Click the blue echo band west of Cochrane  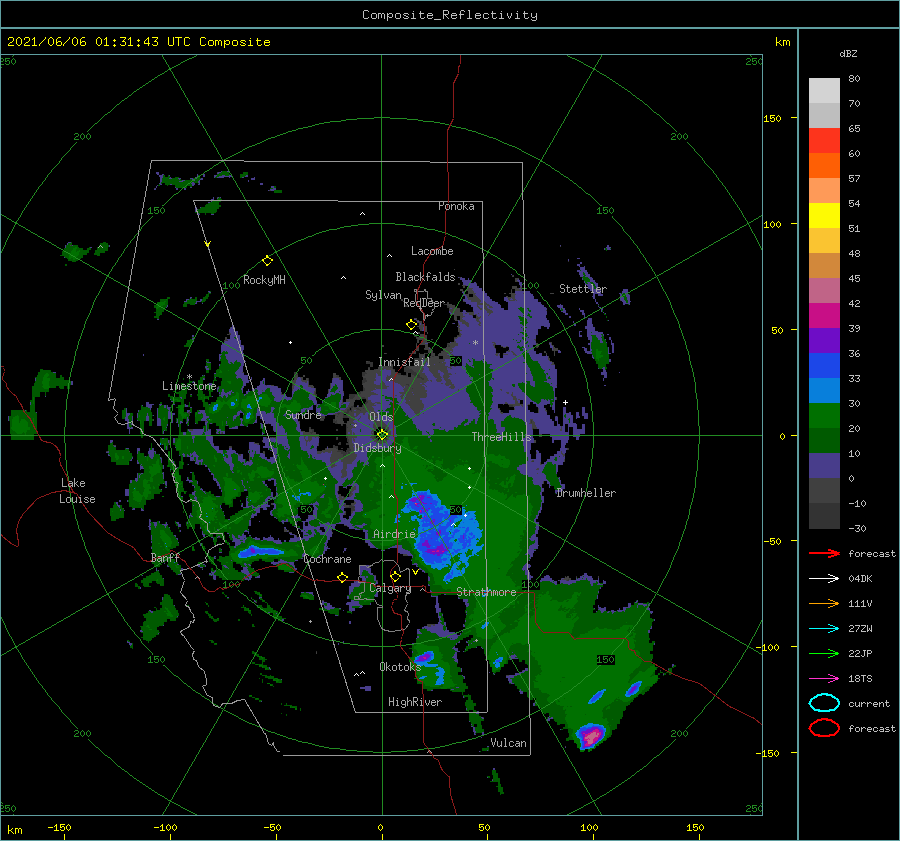tap(261, 552)
